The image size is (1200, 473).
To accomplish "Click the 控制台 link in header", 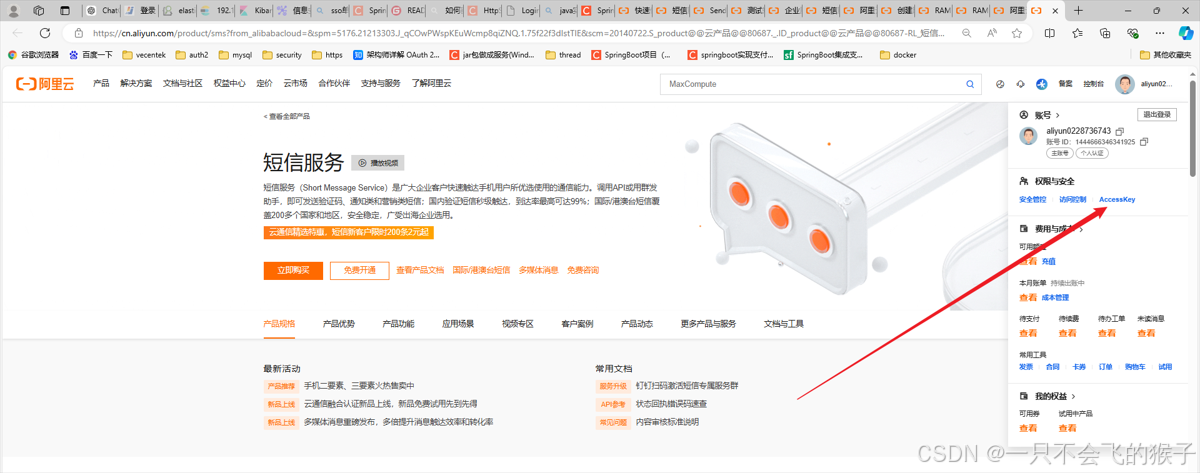I will (x=1094, y=85).
